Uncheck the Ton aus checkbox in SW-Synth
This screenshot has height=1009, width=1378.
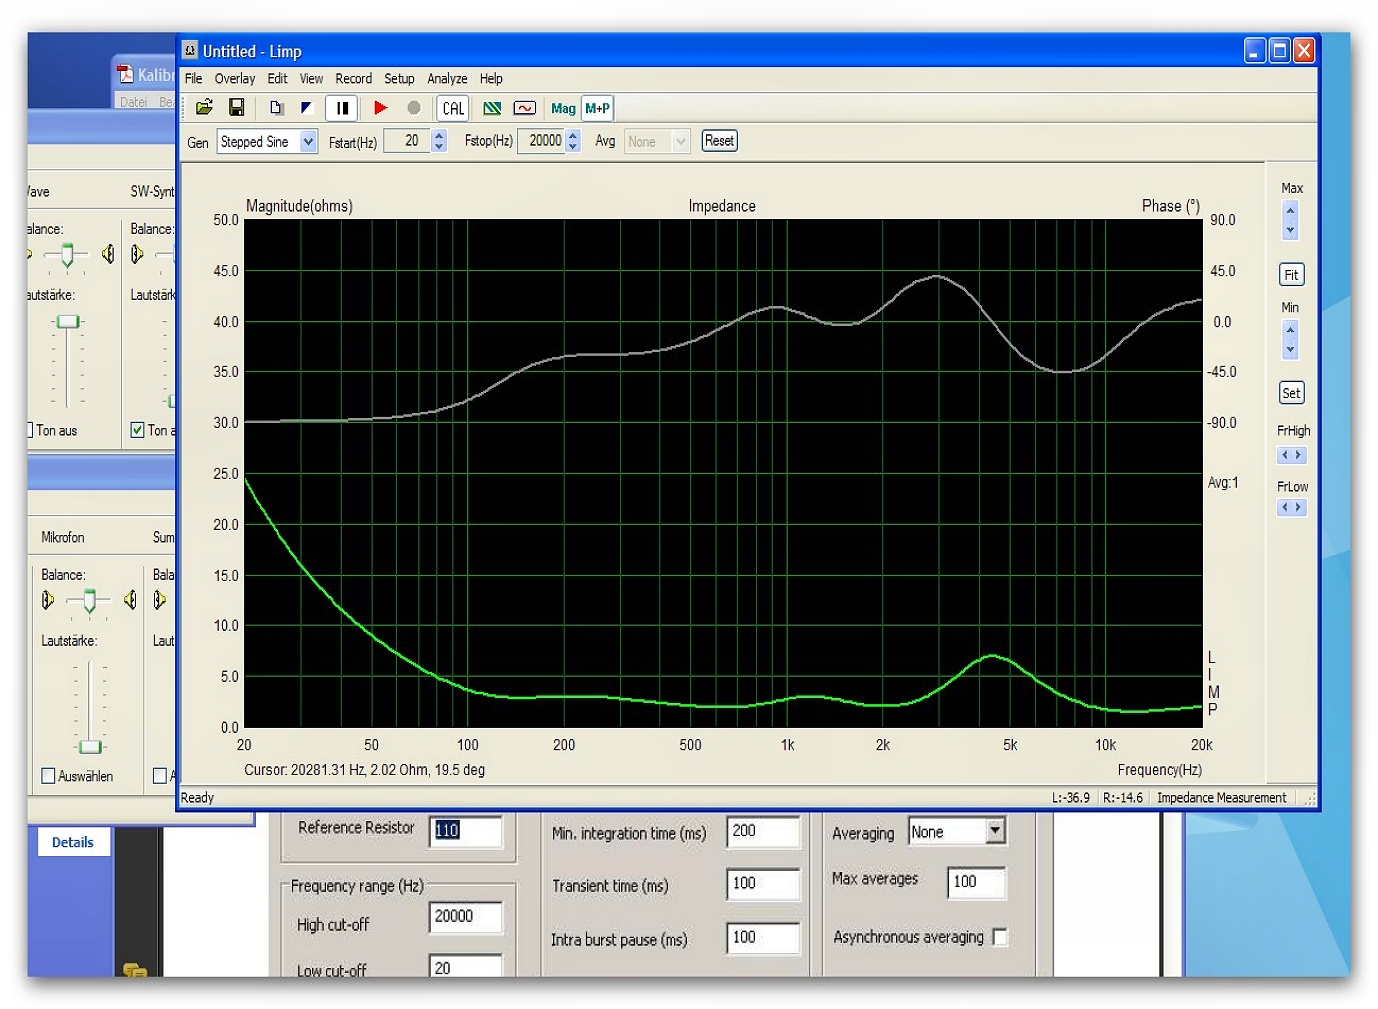138,430
